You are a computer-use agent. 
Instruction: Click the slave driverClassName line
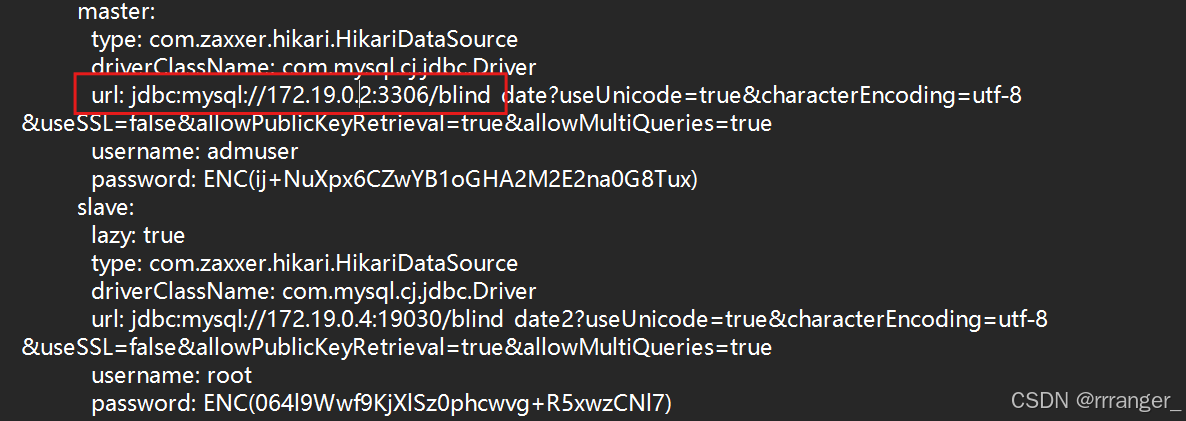pos(314,291)
